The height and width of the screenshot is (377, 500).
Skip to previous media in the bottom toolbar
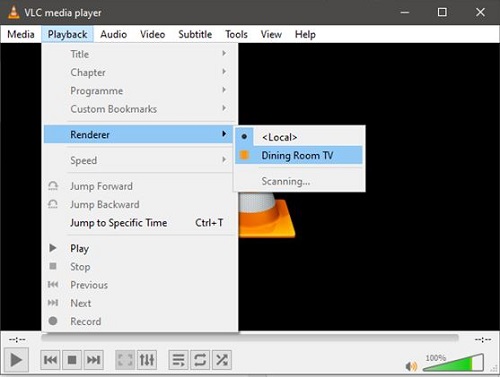coord(50,360)
